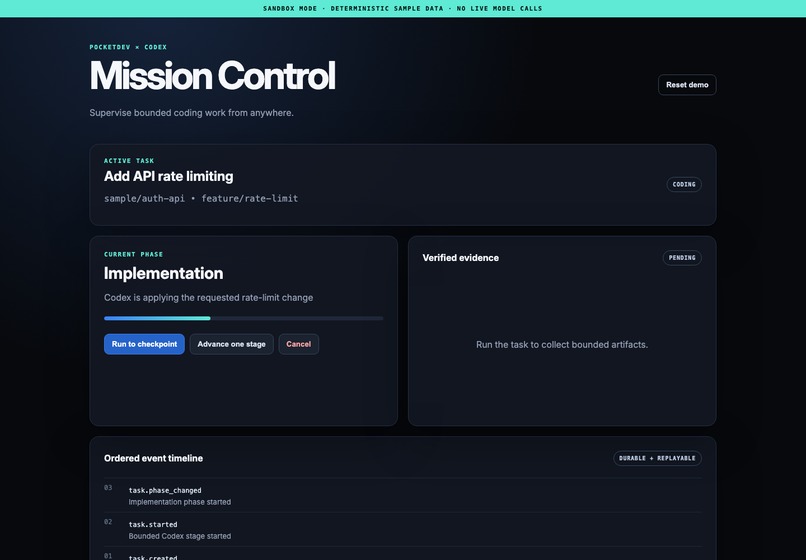Cancel the active task

pos(299,344)
